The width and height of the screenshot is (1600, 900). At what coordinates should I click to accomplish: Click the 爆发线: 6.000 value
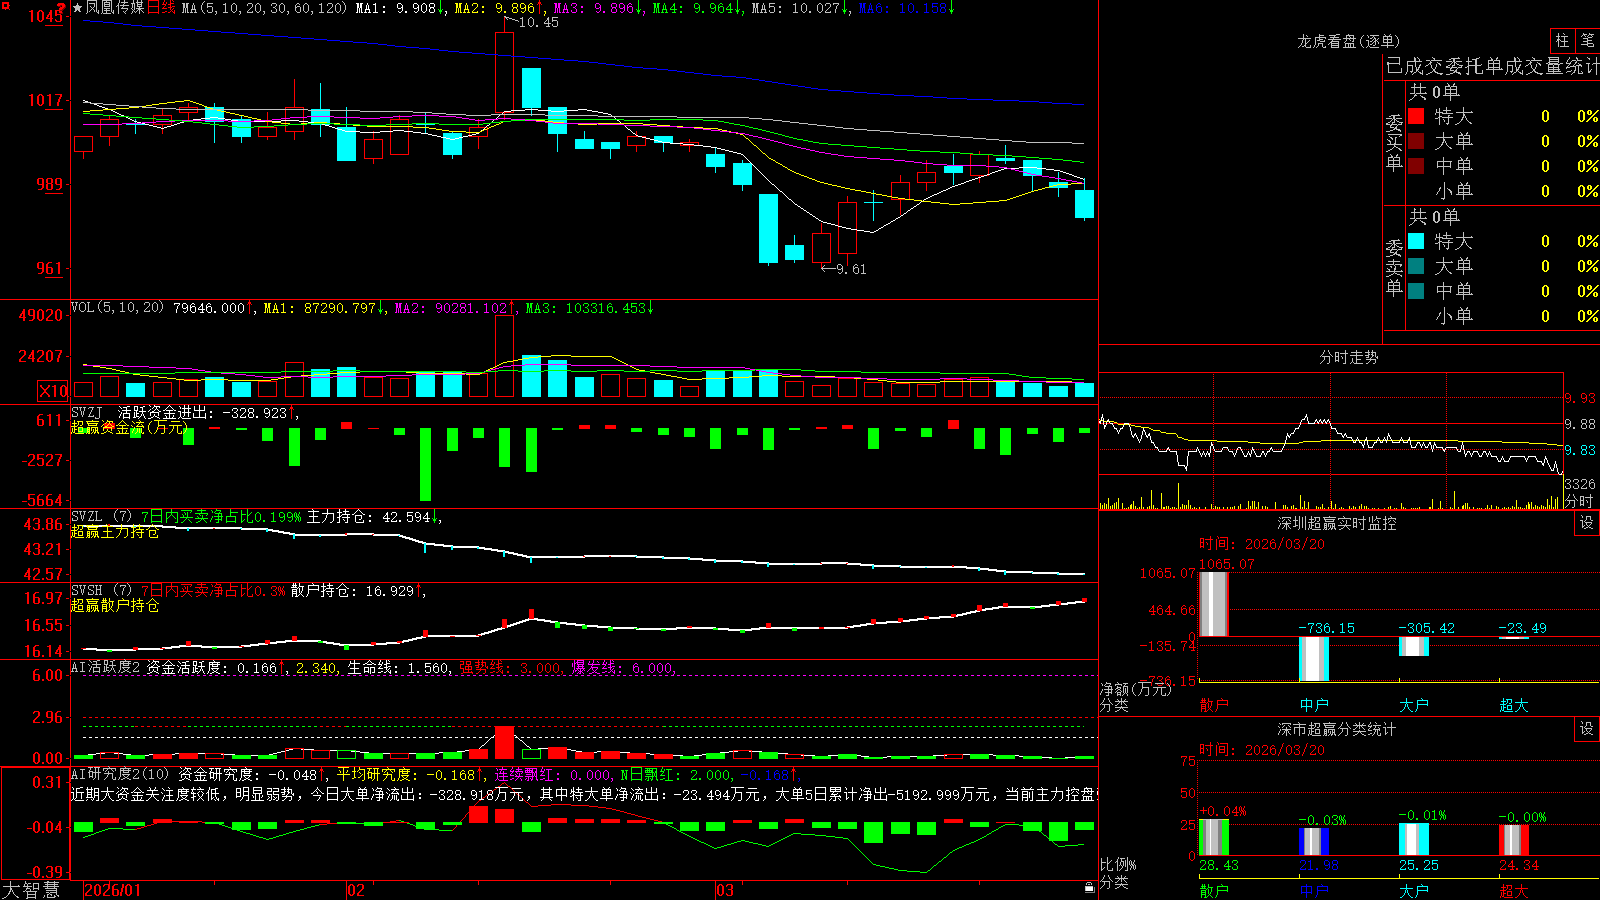624,667
